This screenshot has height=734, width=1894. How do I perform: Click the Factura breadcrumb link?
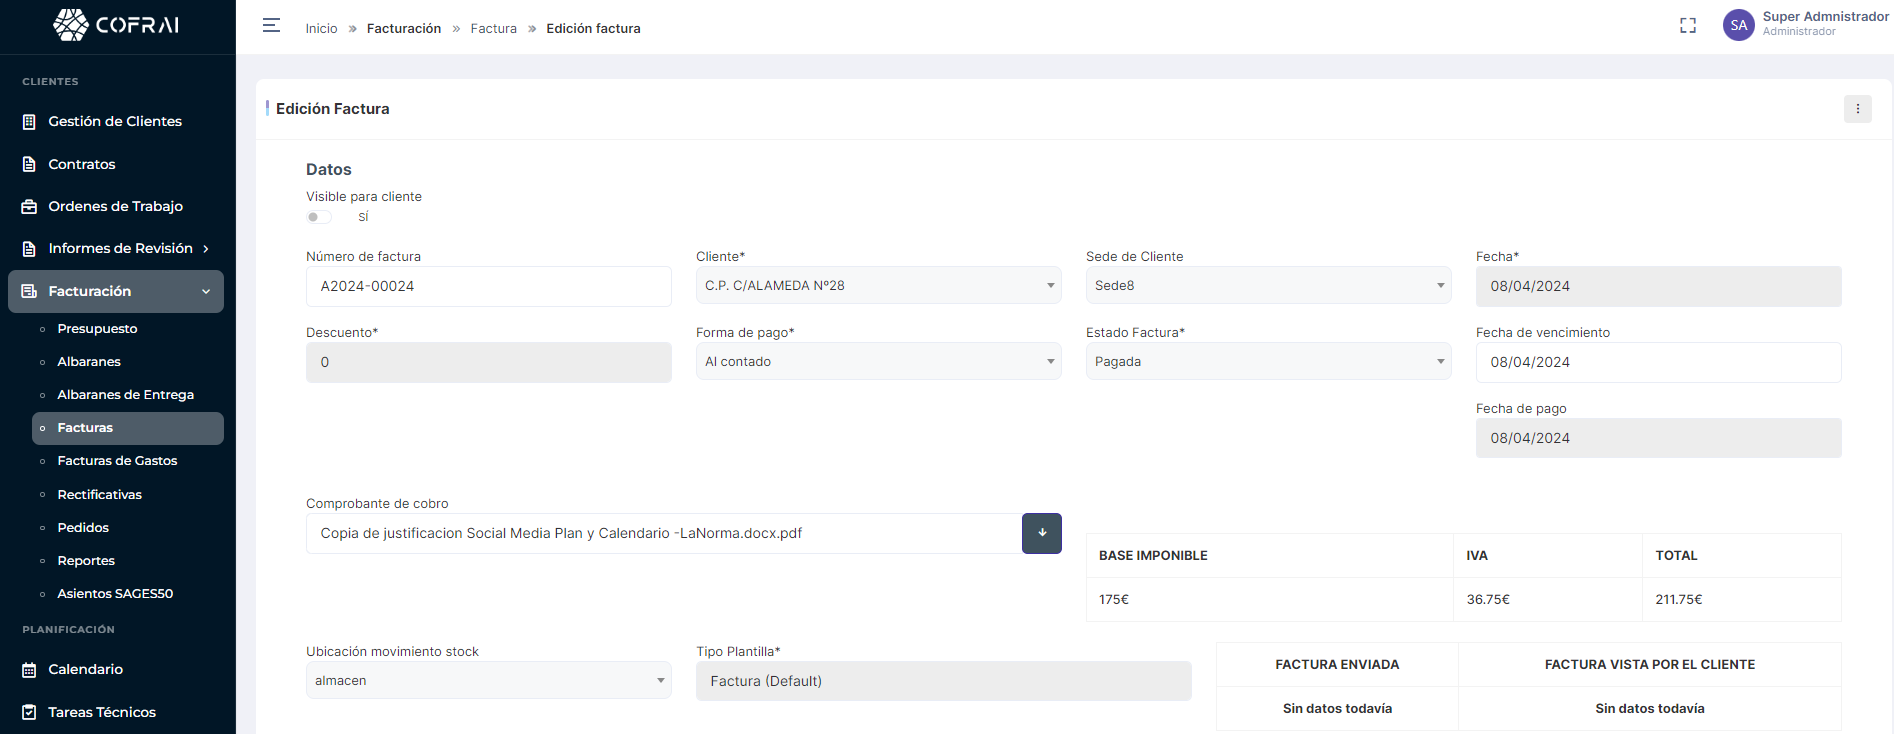tap(493, 28)
